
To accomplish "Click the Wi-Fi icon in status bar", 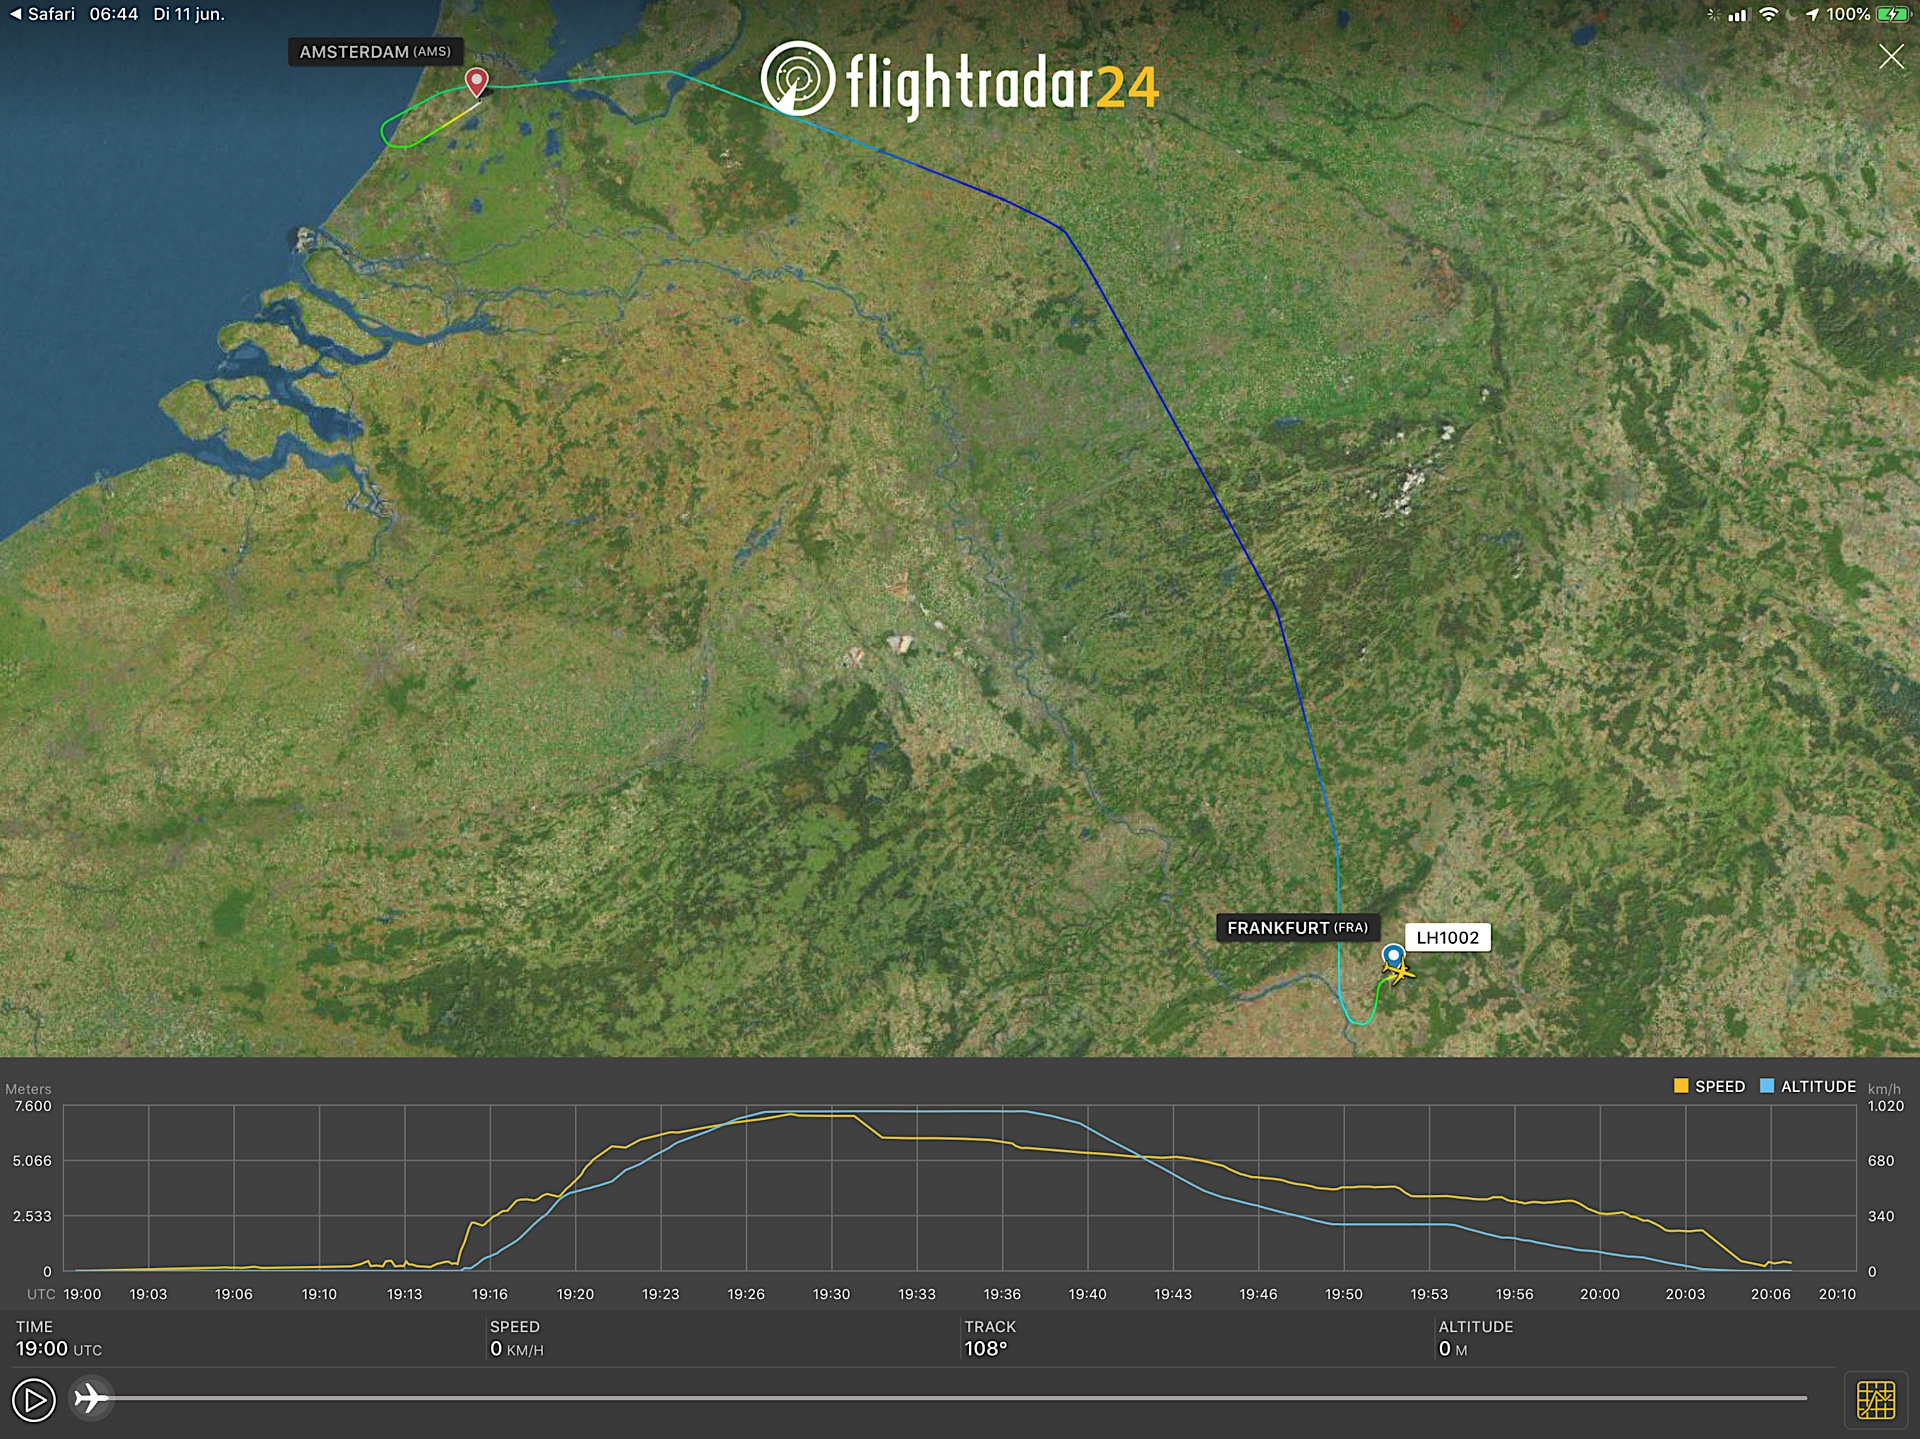I will (1768, 14).
